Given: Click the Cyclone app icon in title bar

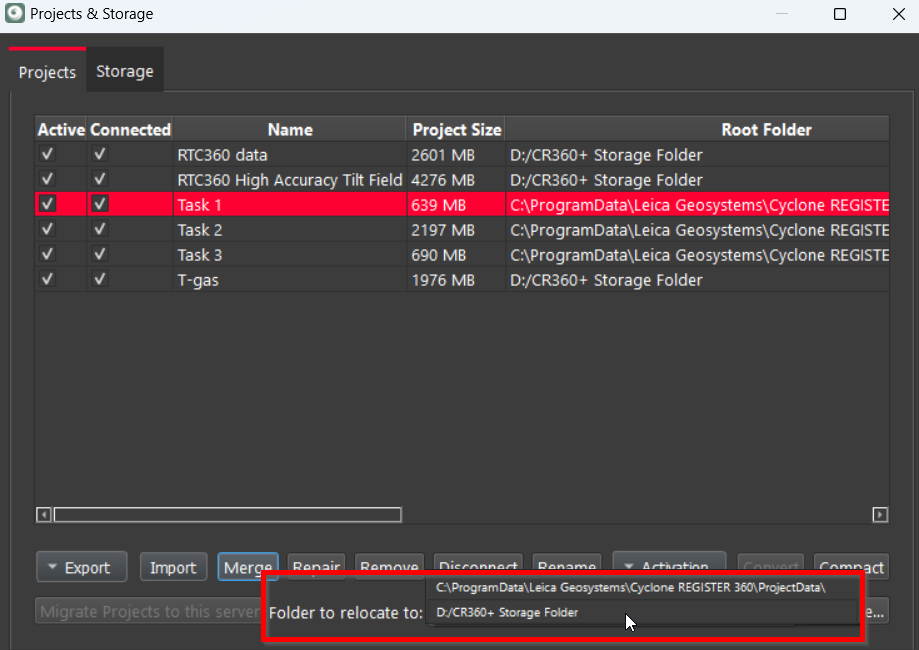Looking at the screenshot, I should pos(15,15).
